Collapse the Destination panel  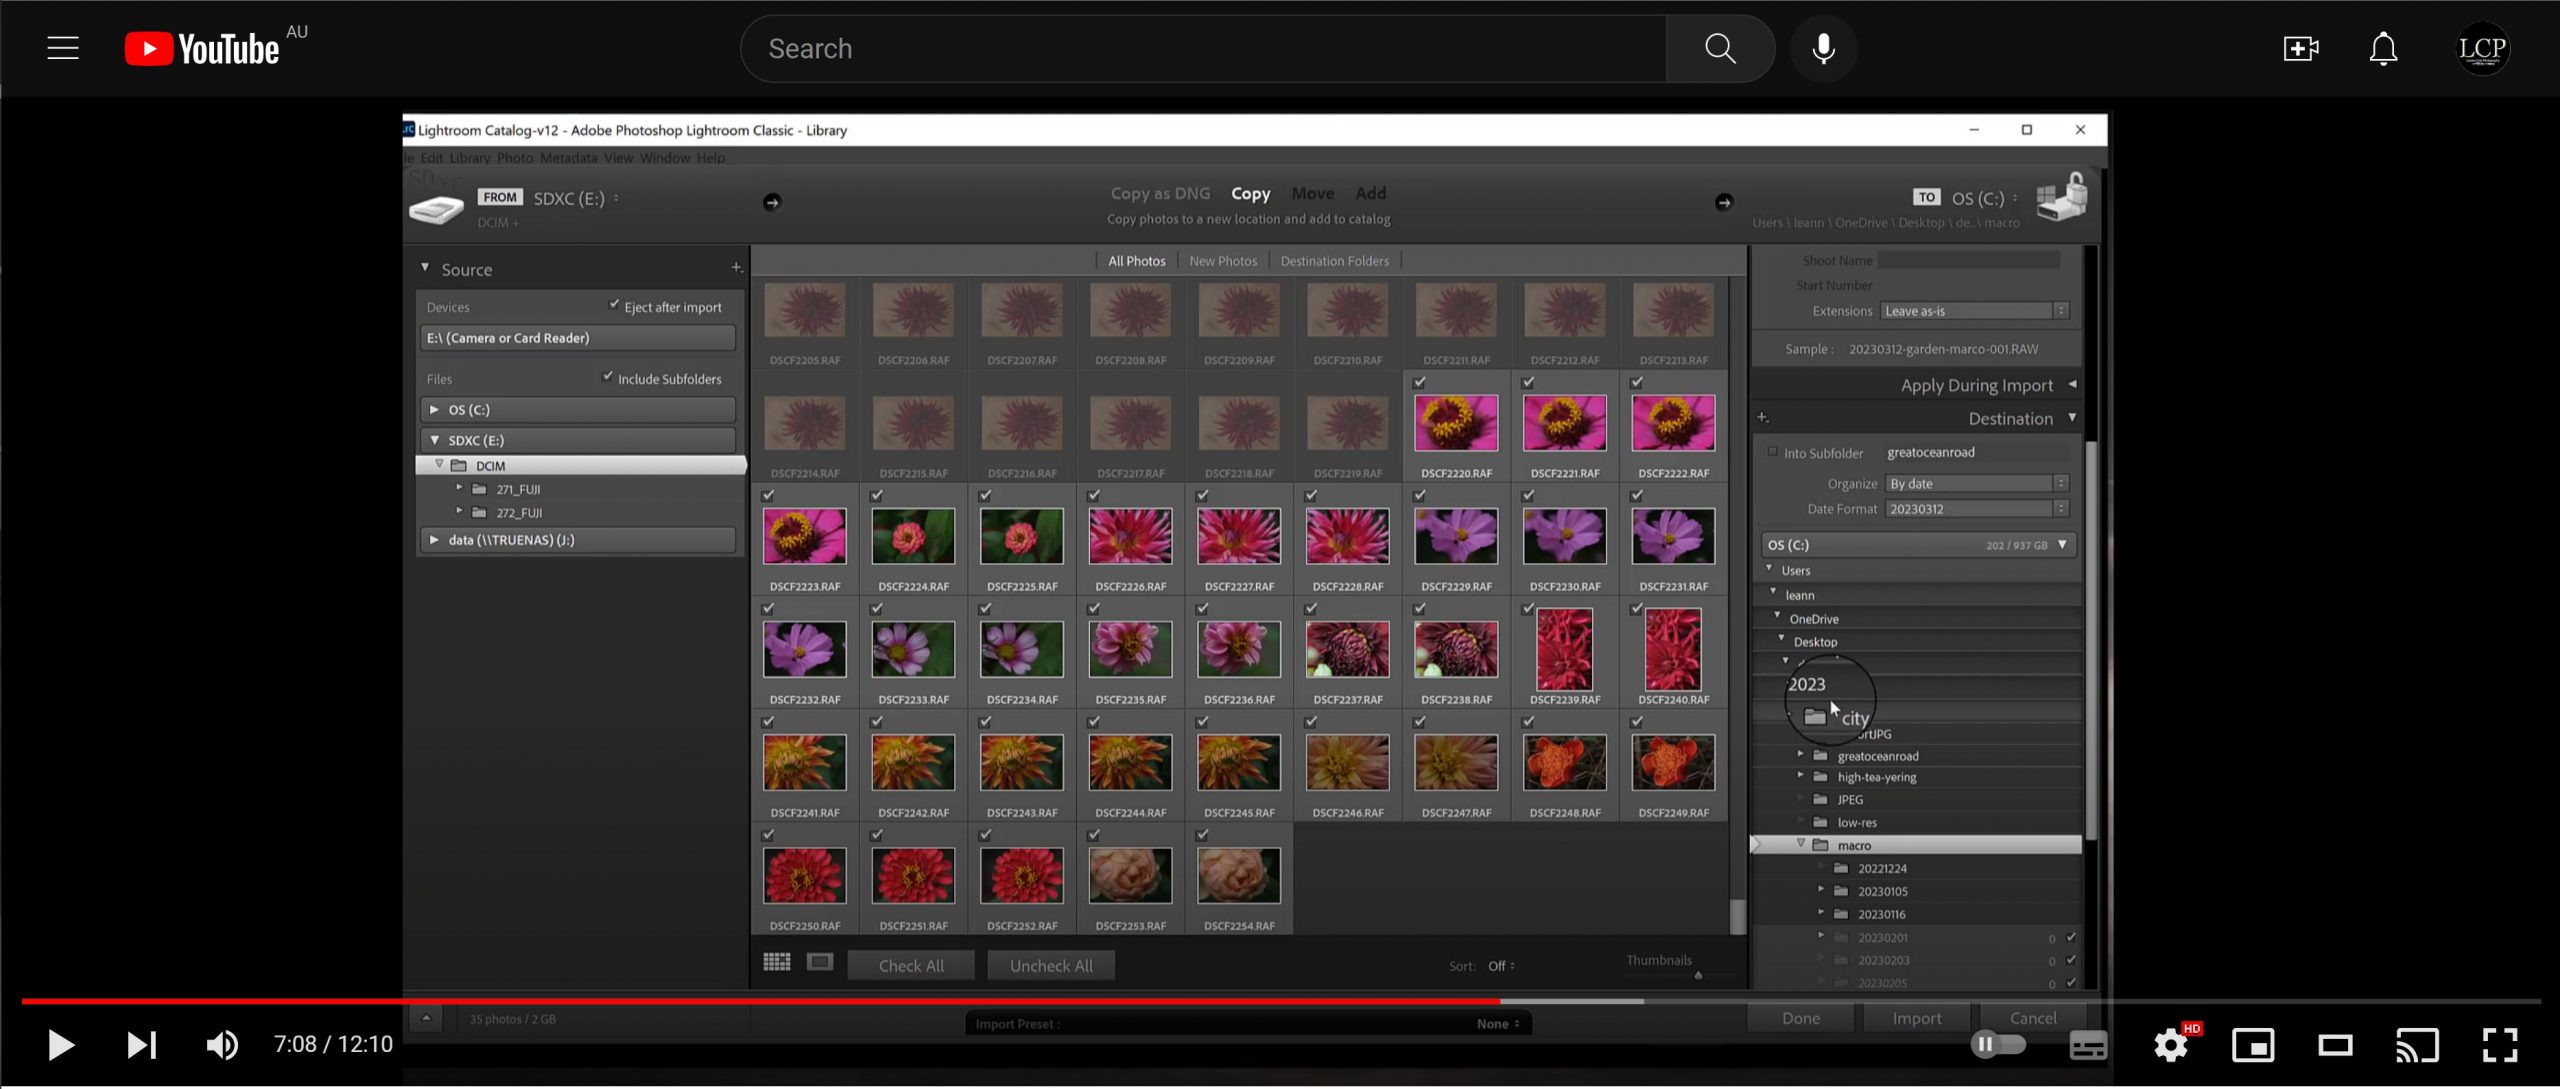point(2072,418)
